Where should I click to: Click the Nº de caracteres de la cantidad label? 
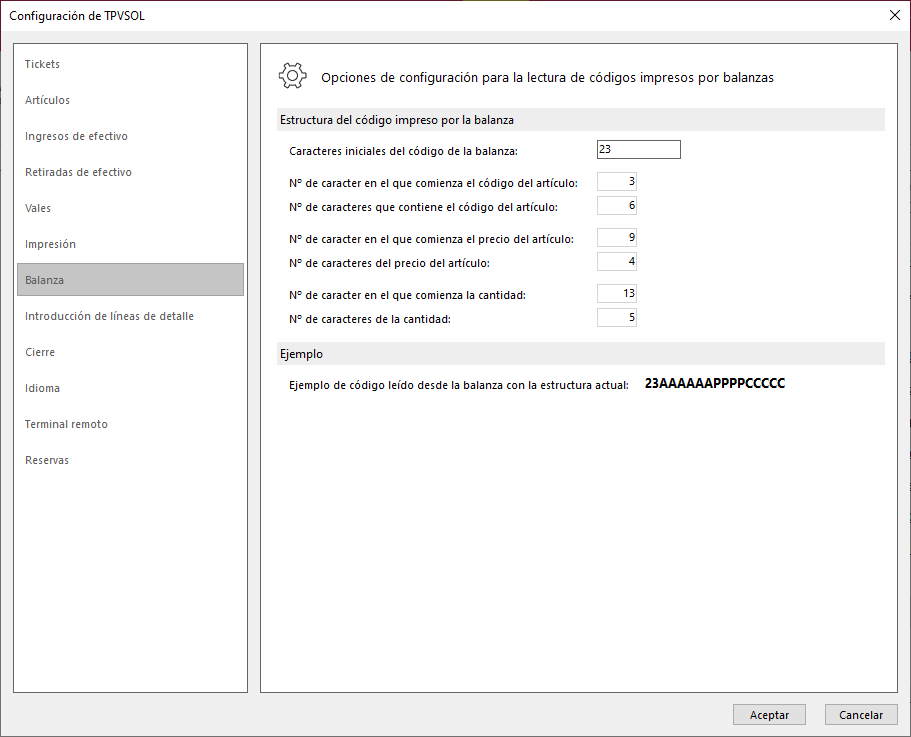[x=370, y=319]
